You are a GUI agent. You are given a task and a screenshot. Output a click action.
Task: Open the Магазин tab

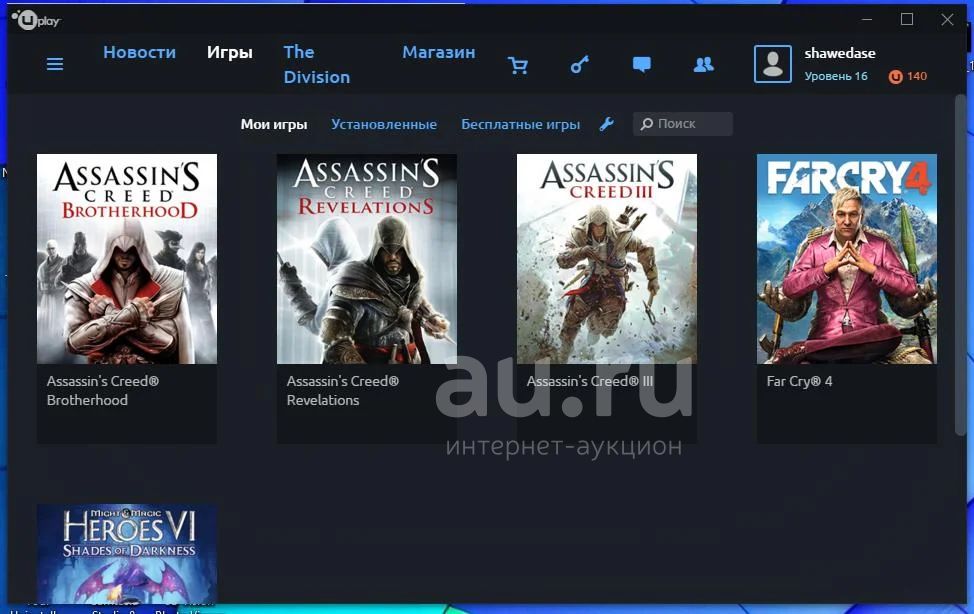click(x=439, y=52)
